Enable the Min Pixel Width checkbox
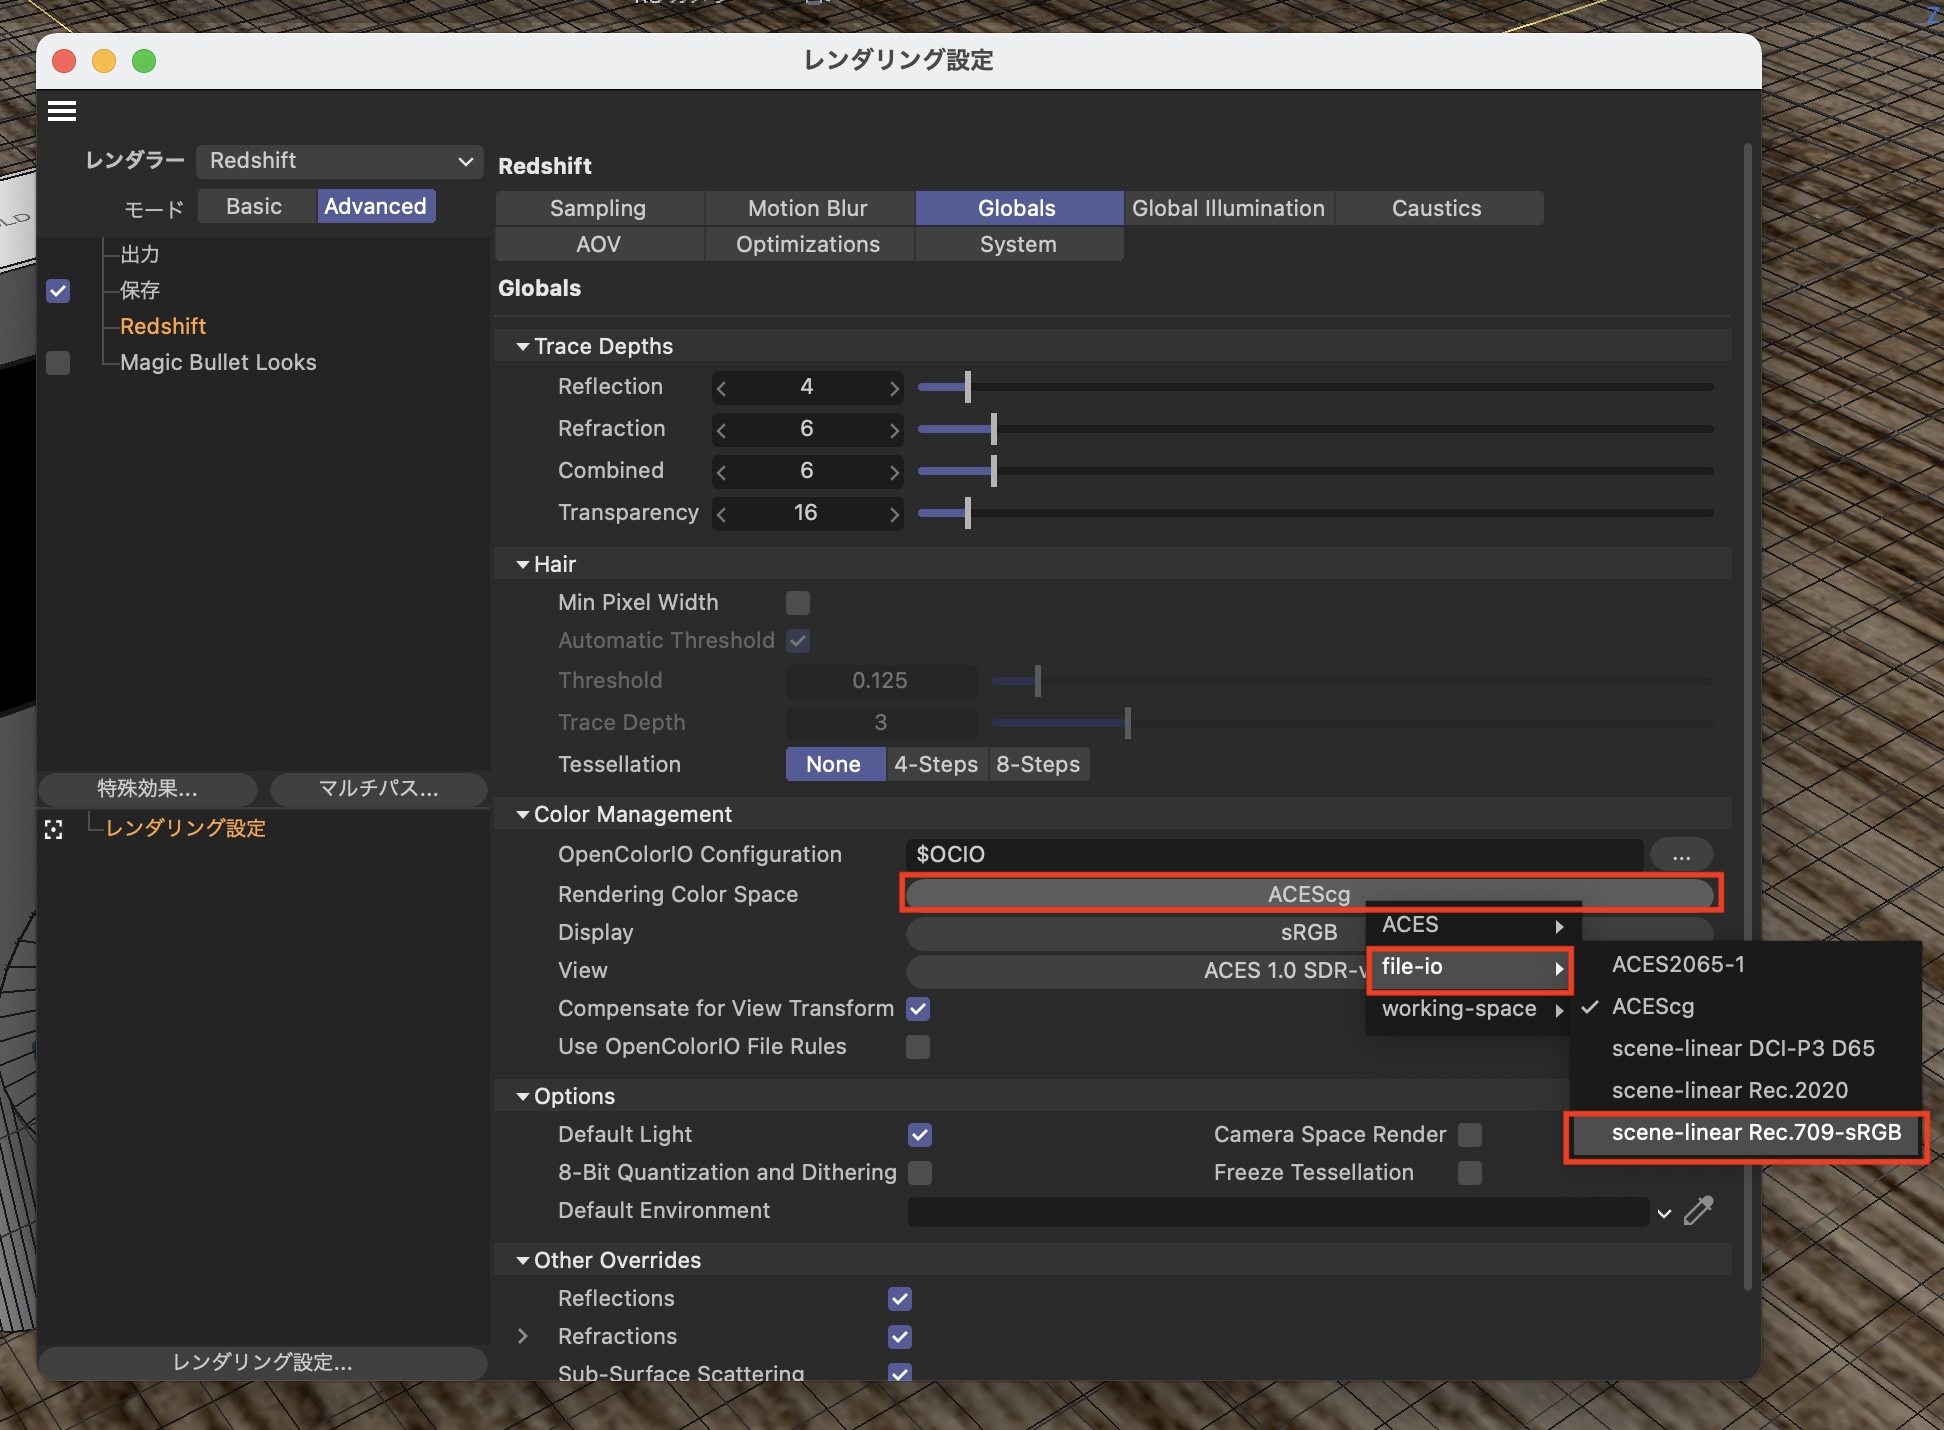The width and height of the screenshot is (1944, 1430). (797, 602)
